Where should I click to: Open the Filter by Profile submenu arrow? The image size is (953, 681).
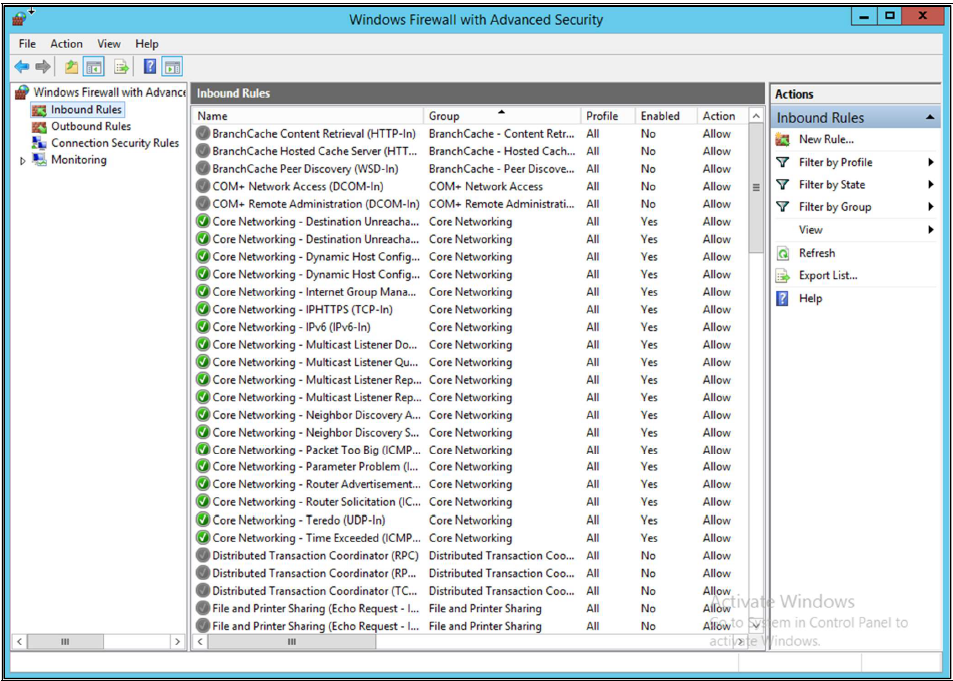931,162
